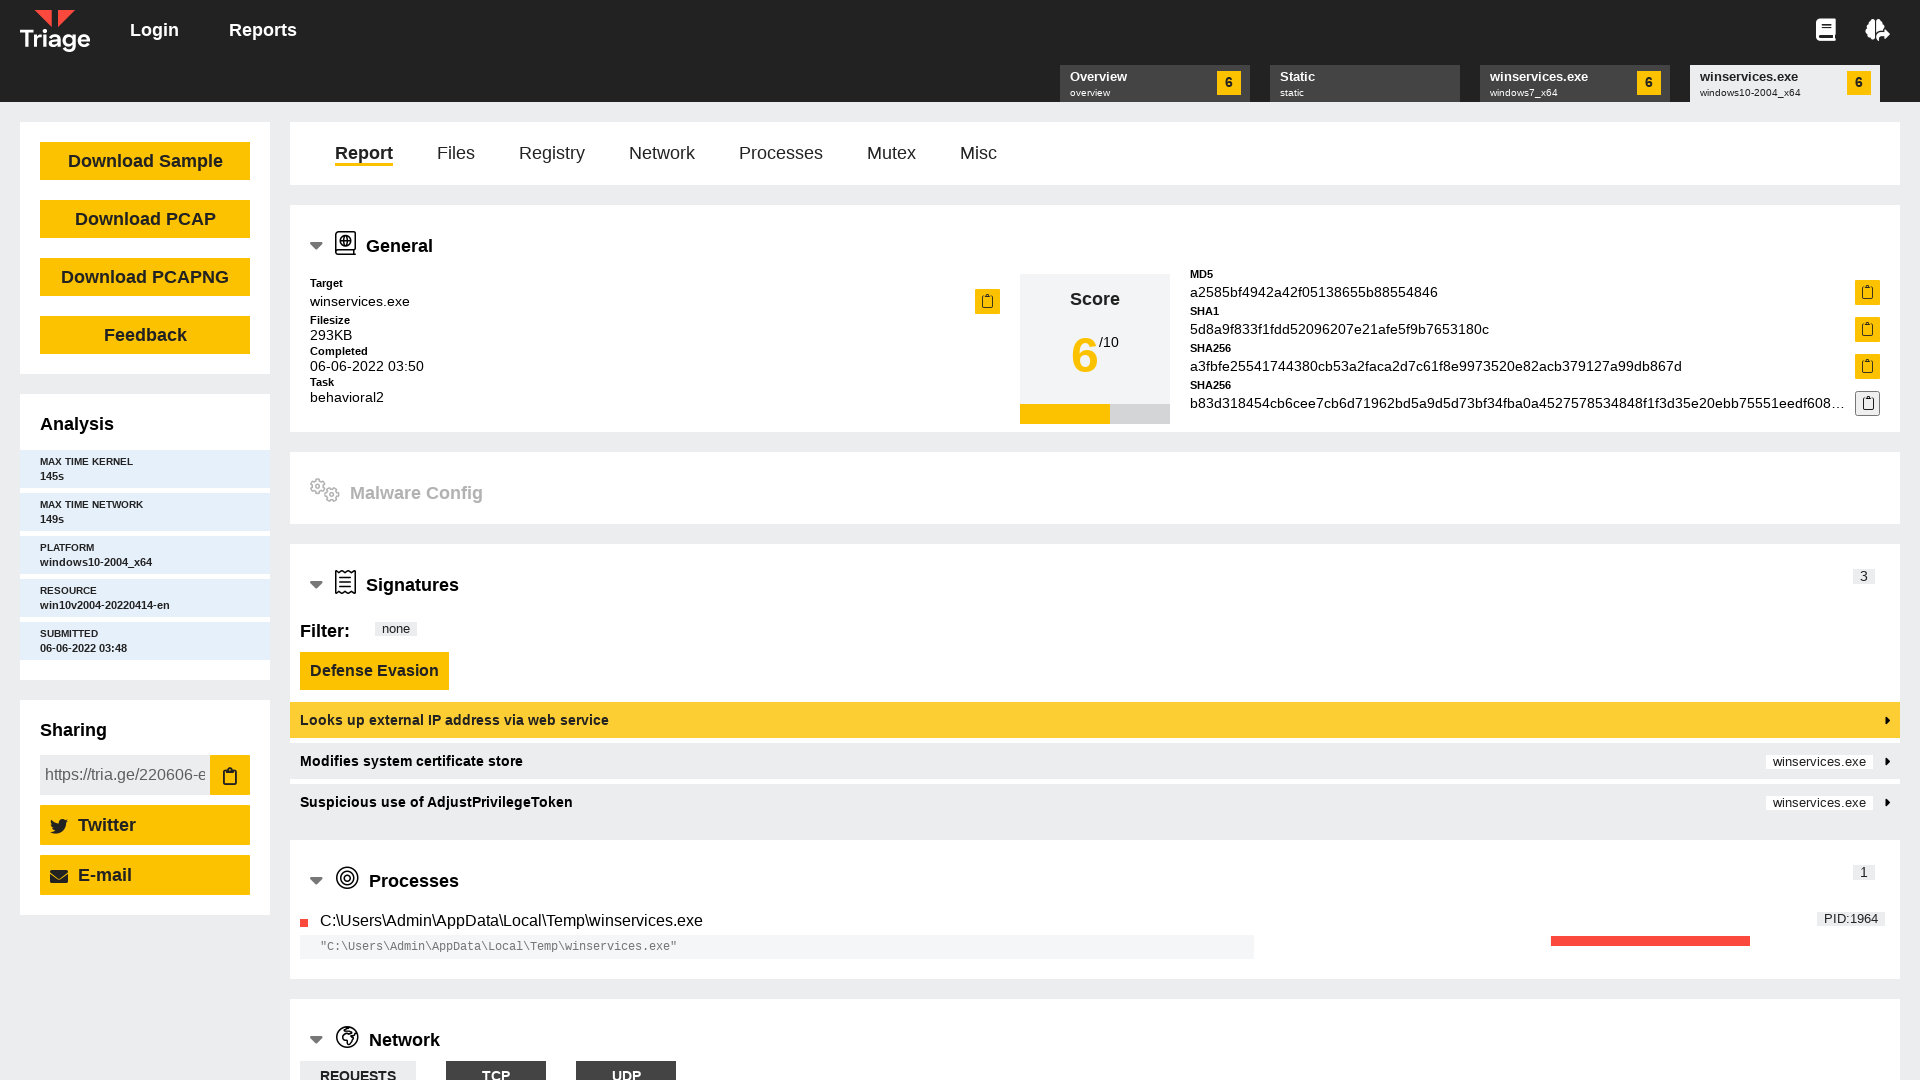Click the Download PCAP button

tap(145, 219)
